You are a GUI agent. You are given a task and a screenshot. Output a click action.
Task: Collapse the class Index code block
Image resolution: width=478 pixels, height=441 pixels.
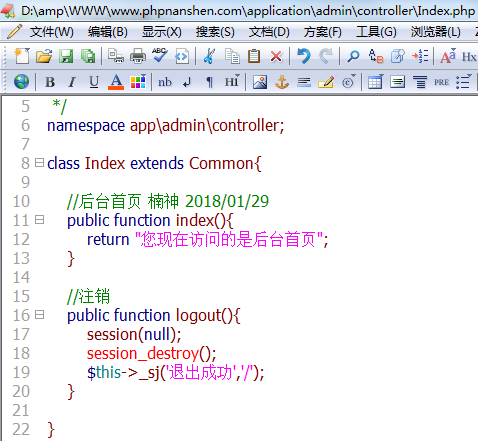[x=39, y=163]
